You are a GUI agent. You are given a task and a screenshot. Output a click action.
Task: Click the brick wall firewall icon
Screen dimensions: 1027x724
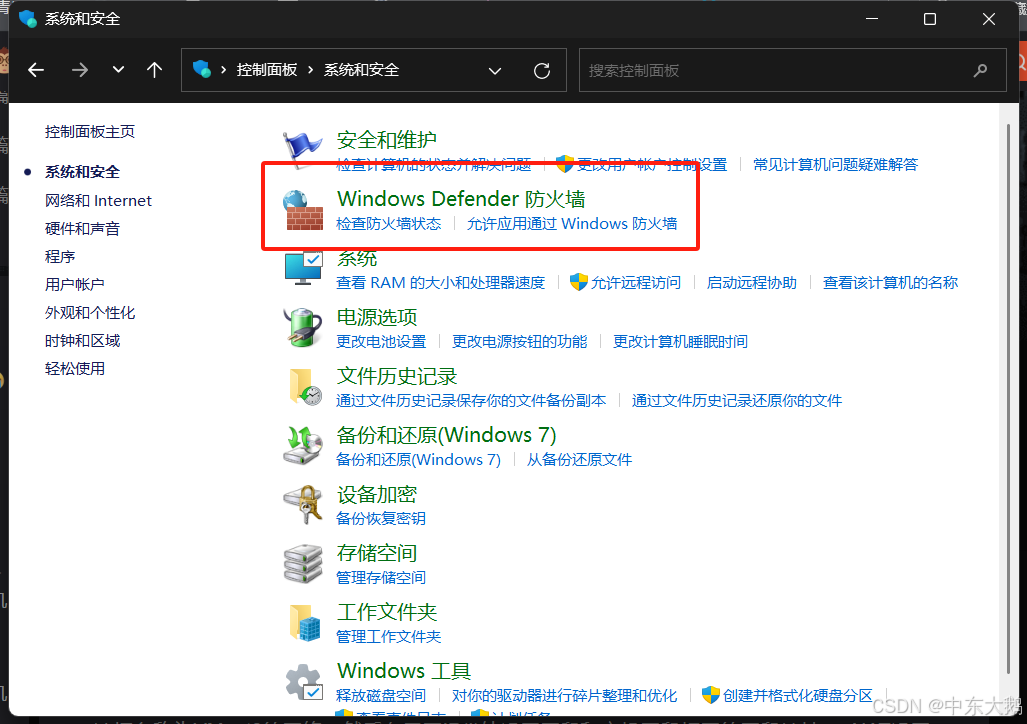pos(303,210)
